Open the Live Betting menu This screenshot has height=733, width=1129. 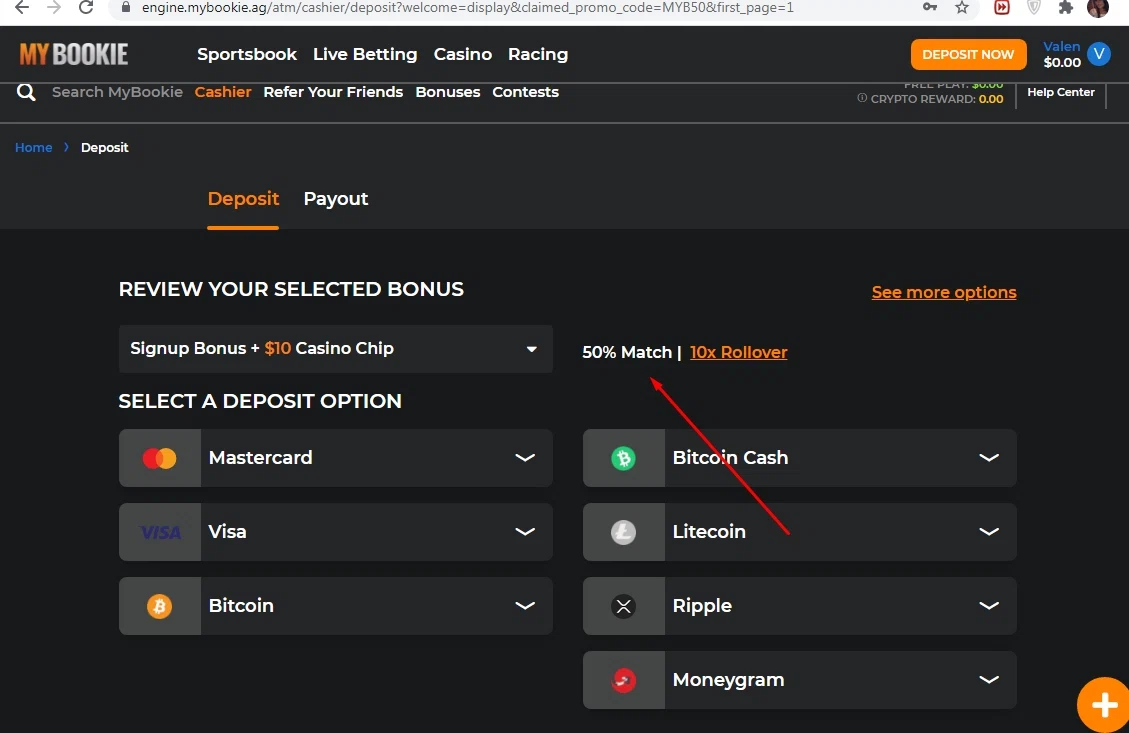pos(365,55)
